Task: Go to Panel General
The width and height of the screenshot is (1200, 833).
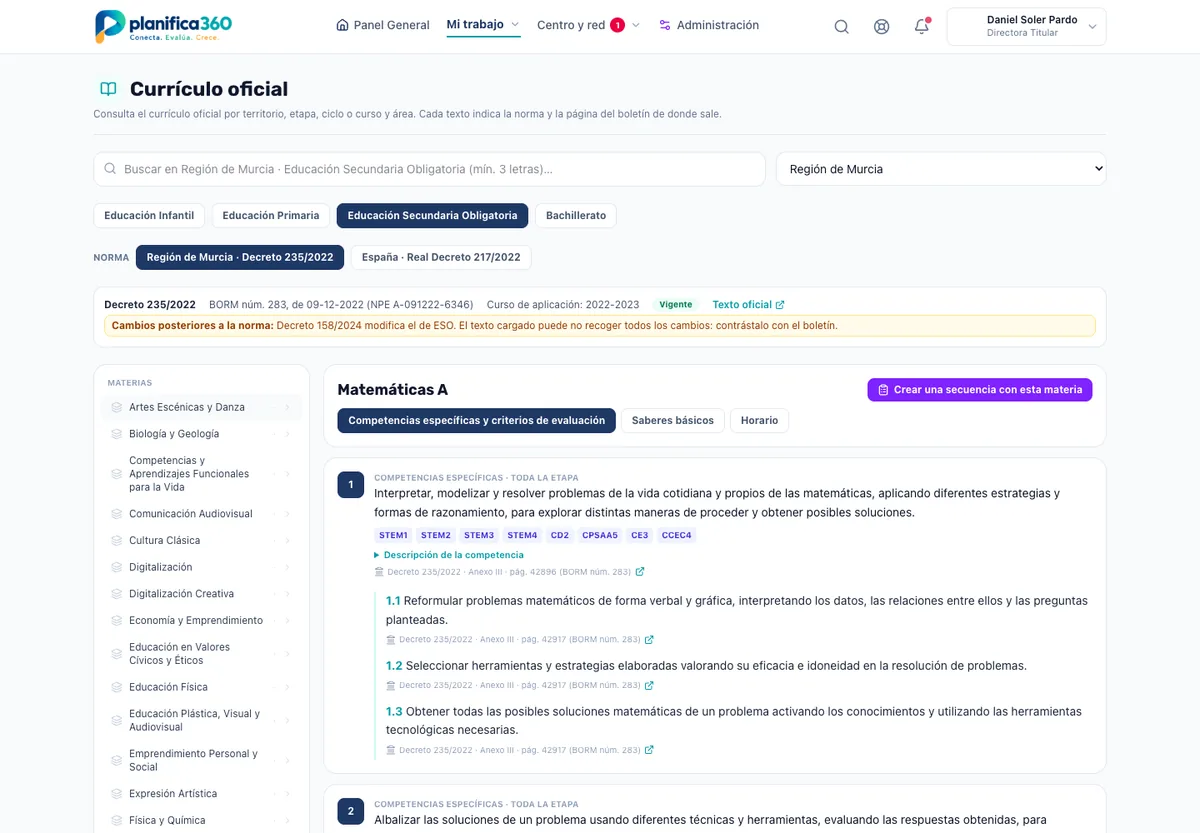Action: [x=383, y=25]
